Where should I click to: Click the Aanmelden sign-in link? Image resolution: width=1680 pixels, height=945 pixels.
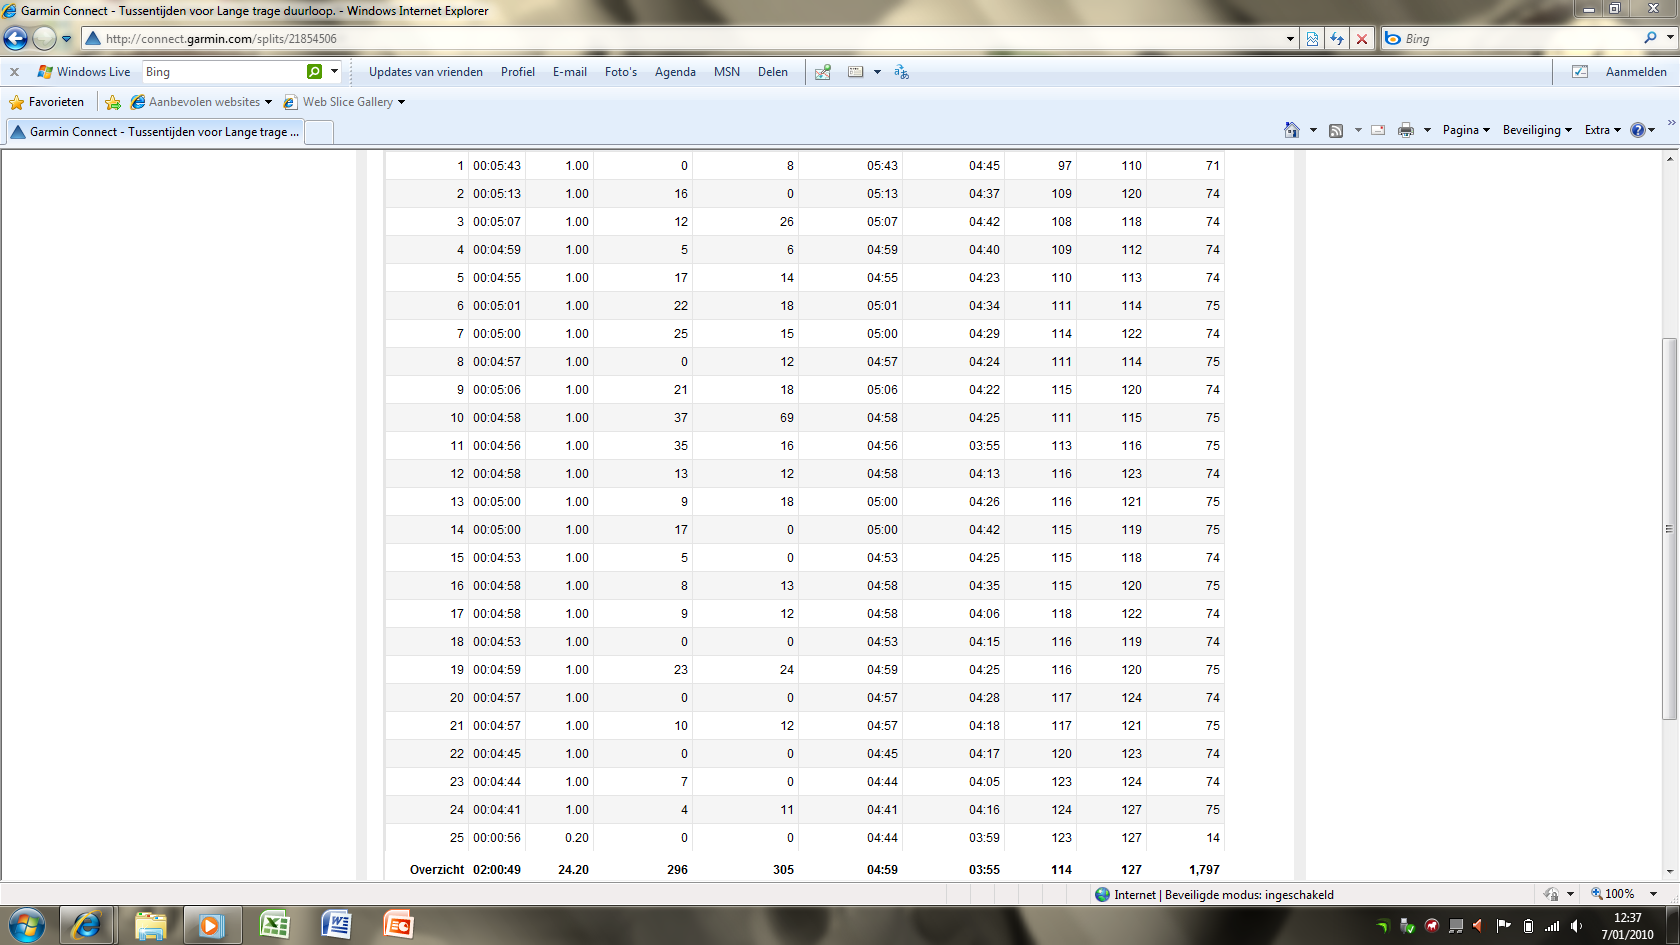tap(1635, 72)
